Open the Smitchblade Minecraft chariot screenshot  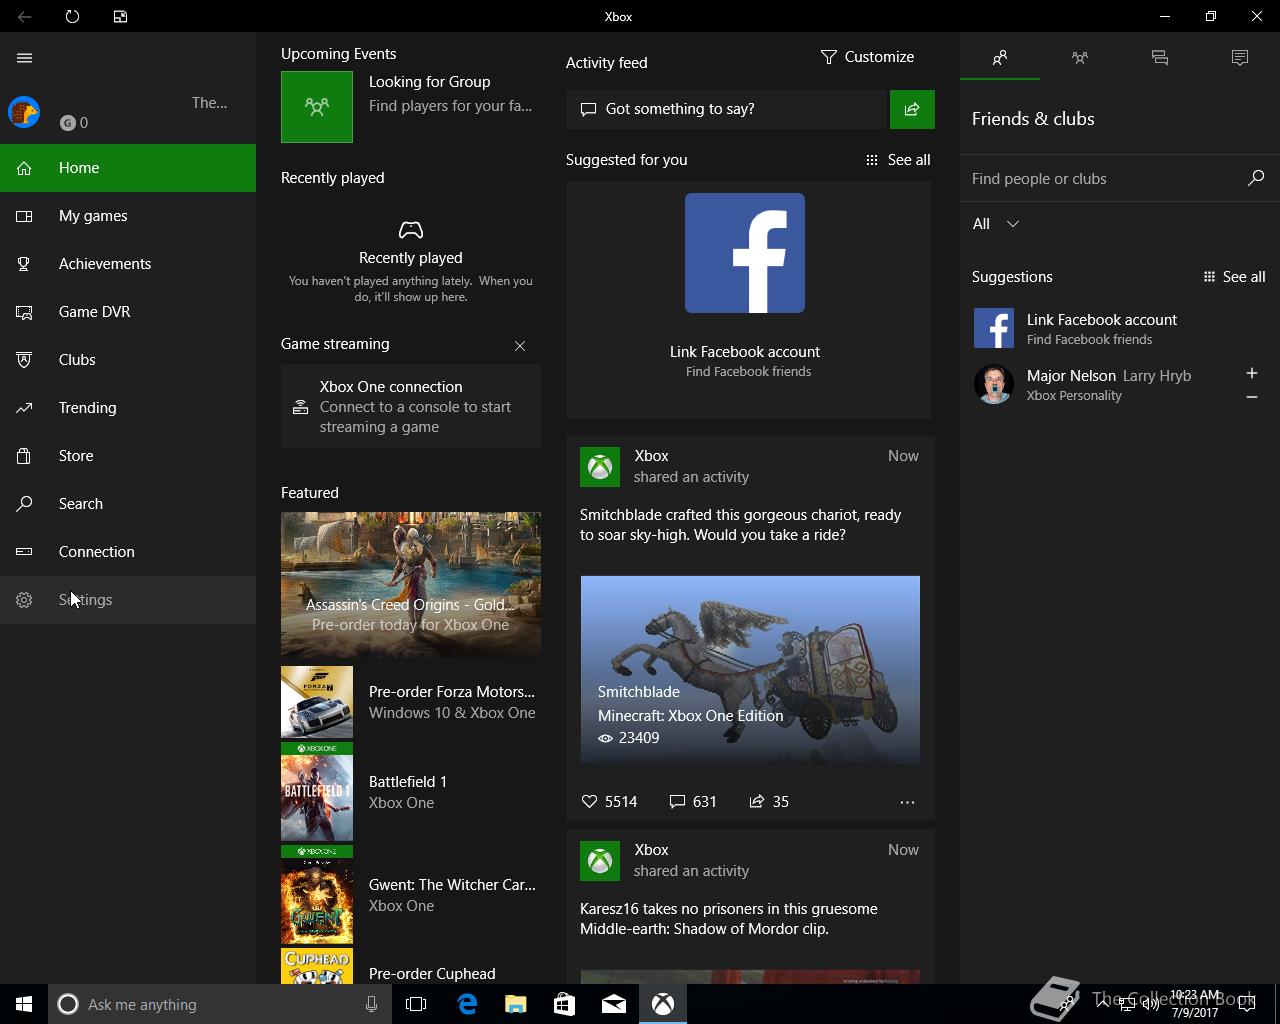pyautogui.click(x=750, y=670)
